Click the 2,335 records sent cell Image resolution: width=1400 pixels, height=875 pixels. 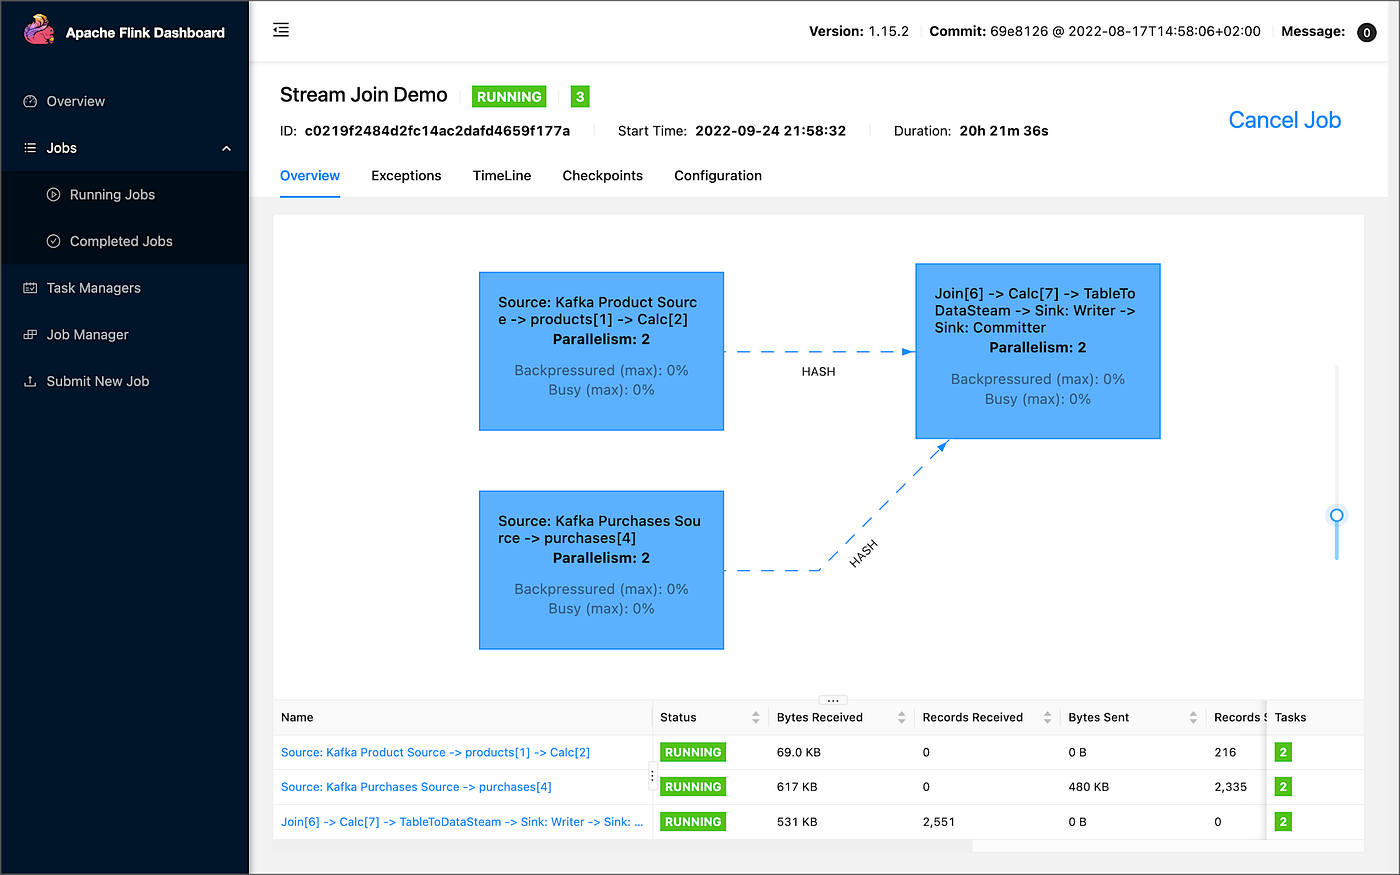(x=1230, y=787)
